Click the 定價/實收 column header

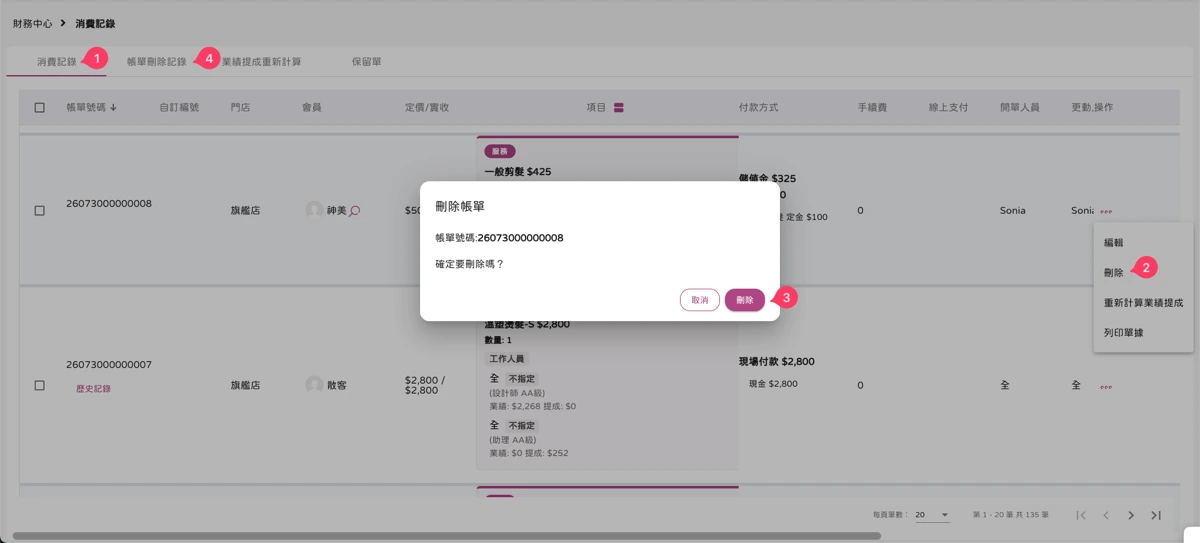[427, 107]
